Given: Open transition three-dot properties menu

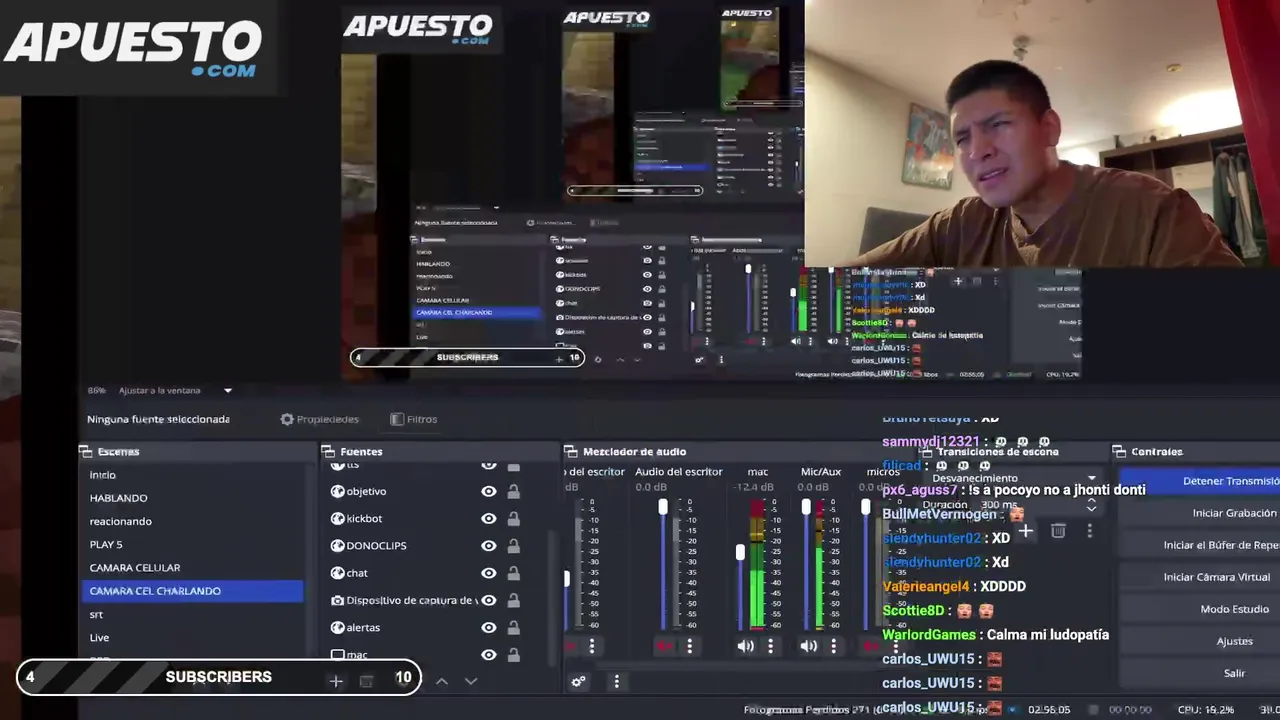Looking at the screenshot, I should pyautogui.click(x=1090, y=531).
